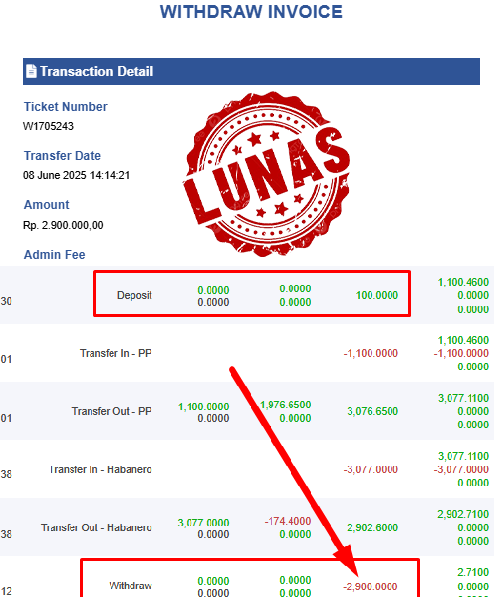Select the 2.7100 balance in Withdraw row

point(473,572)
